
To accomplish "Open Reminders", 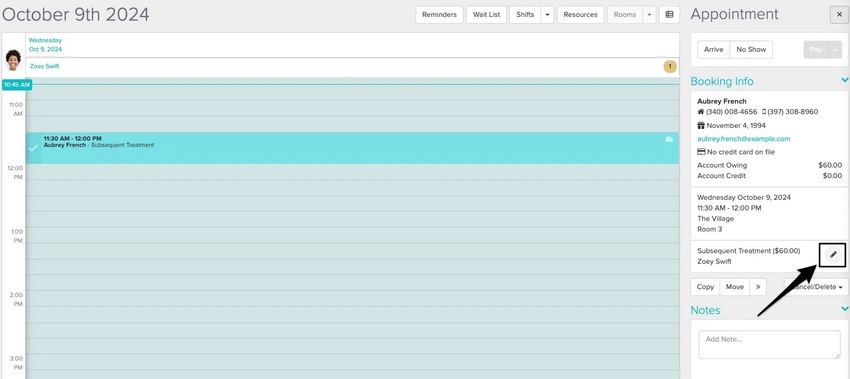I will pyautogui.click(x=439, y=15).
